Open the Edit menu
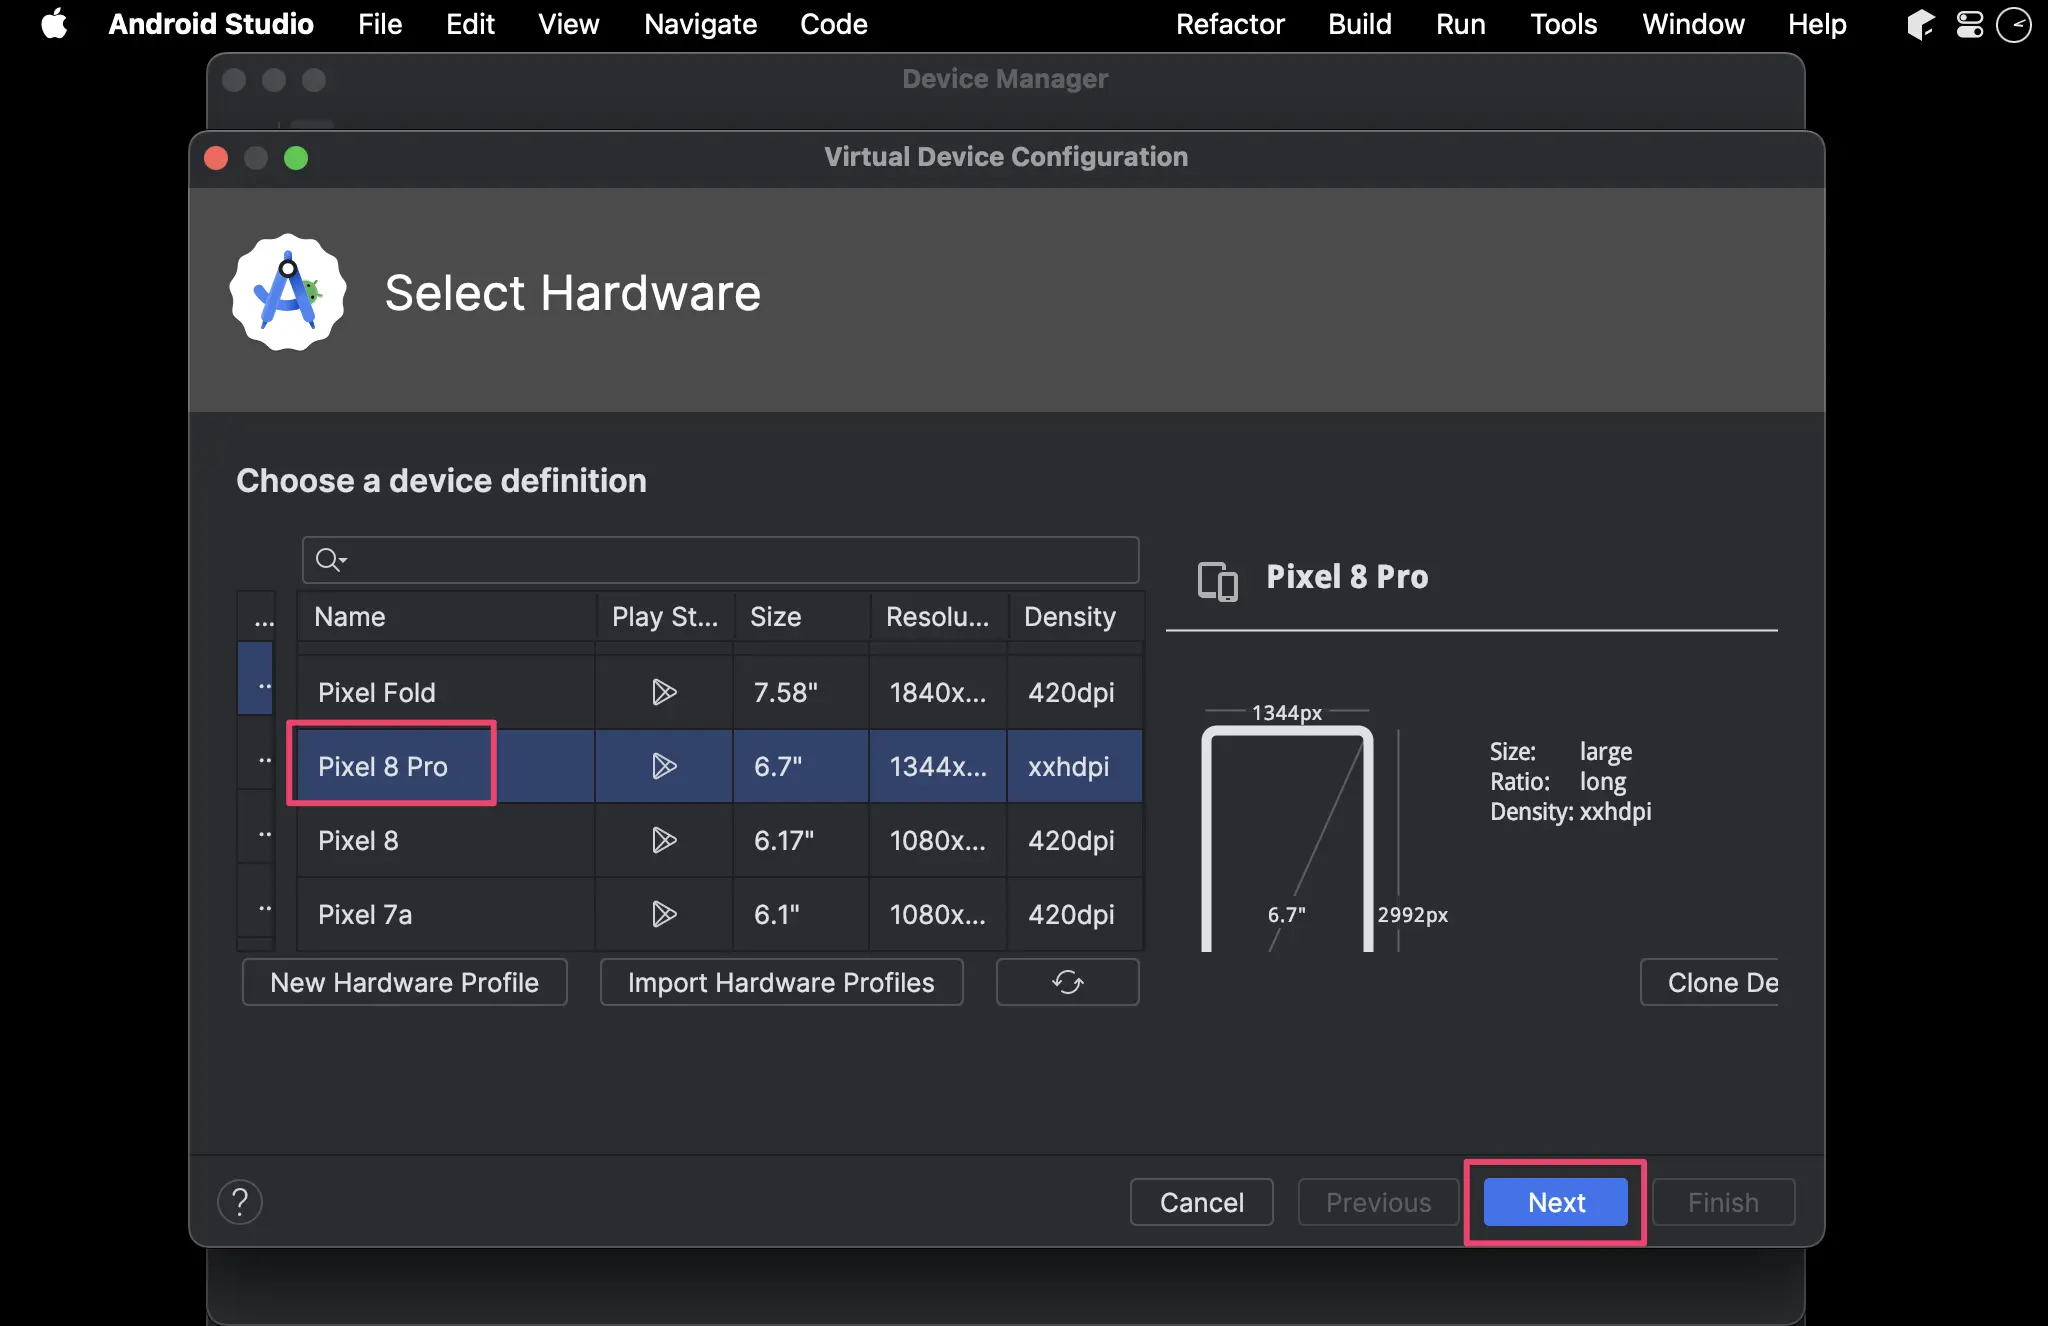2048x1326 pixels. [x=470, y=24]
